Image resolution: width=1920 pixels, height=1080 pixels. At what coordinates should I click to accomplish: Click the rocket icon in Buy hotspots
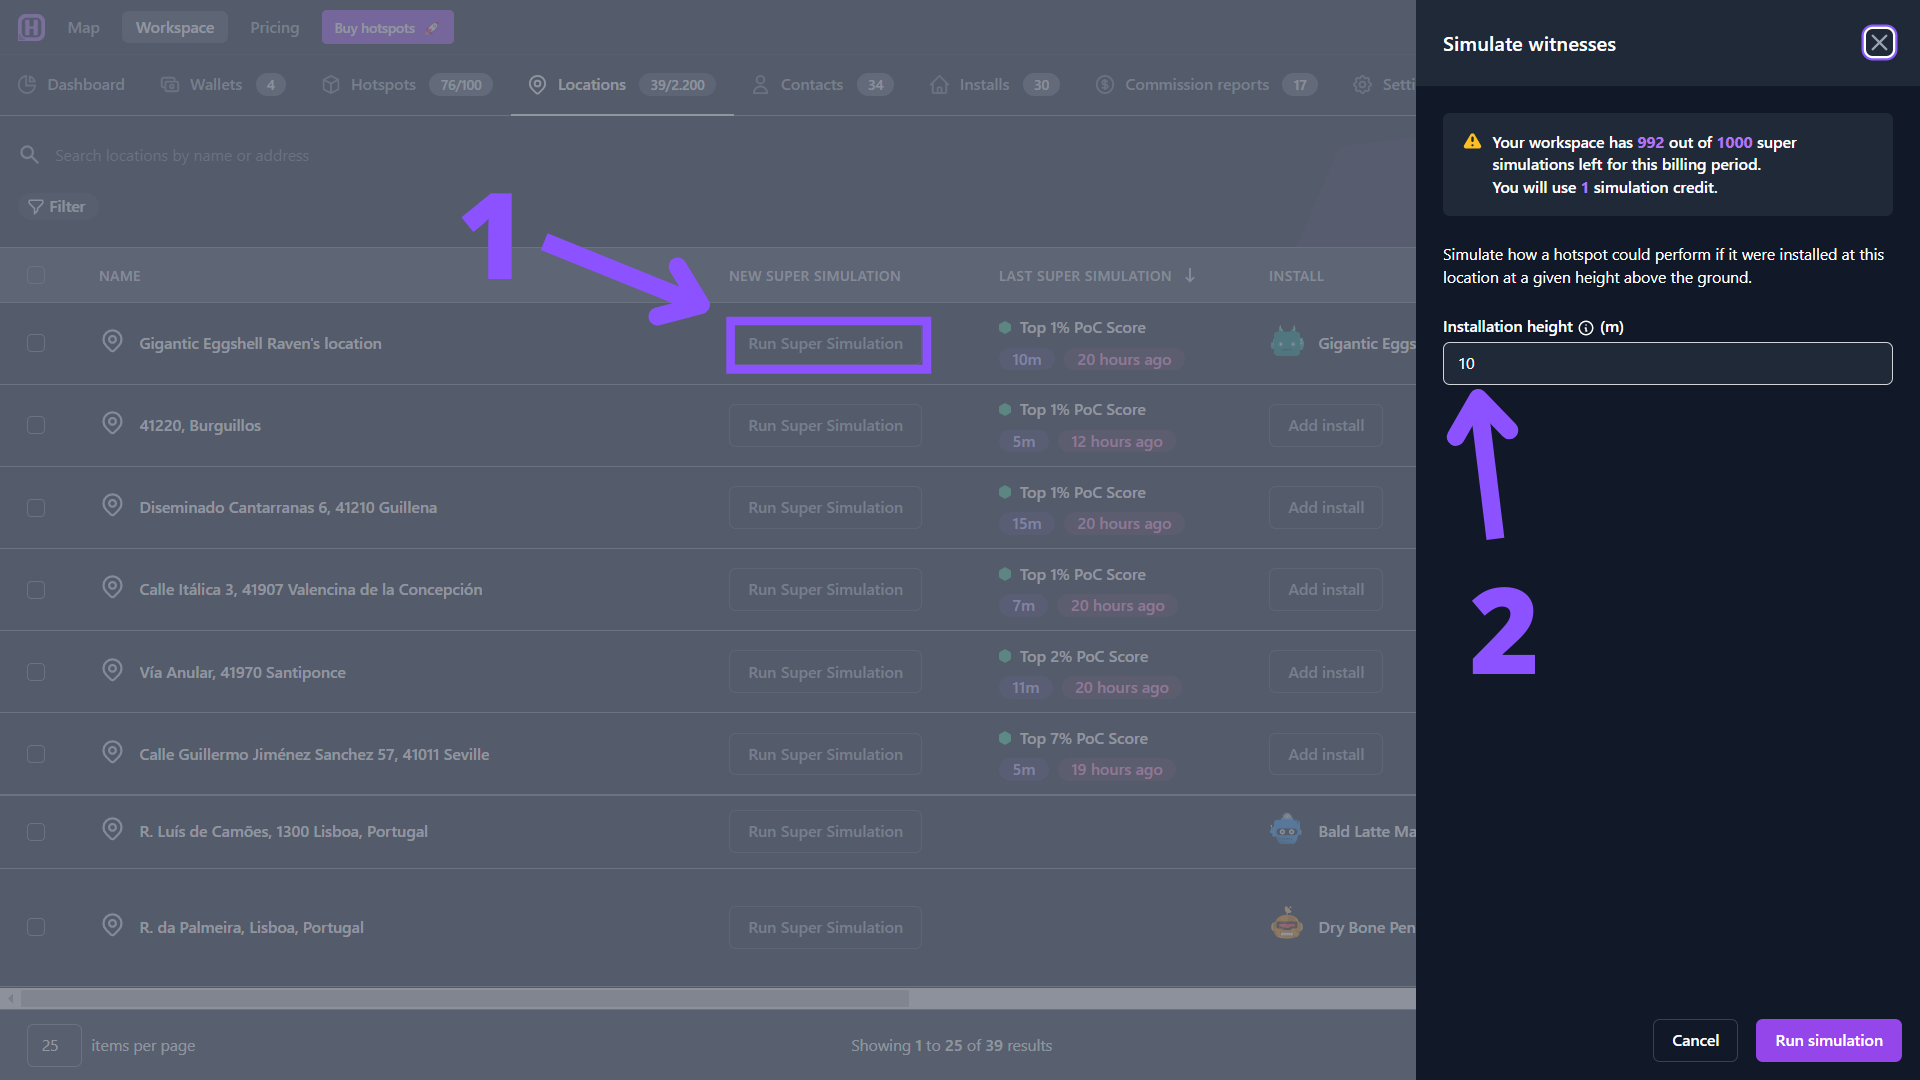(432, 28)
